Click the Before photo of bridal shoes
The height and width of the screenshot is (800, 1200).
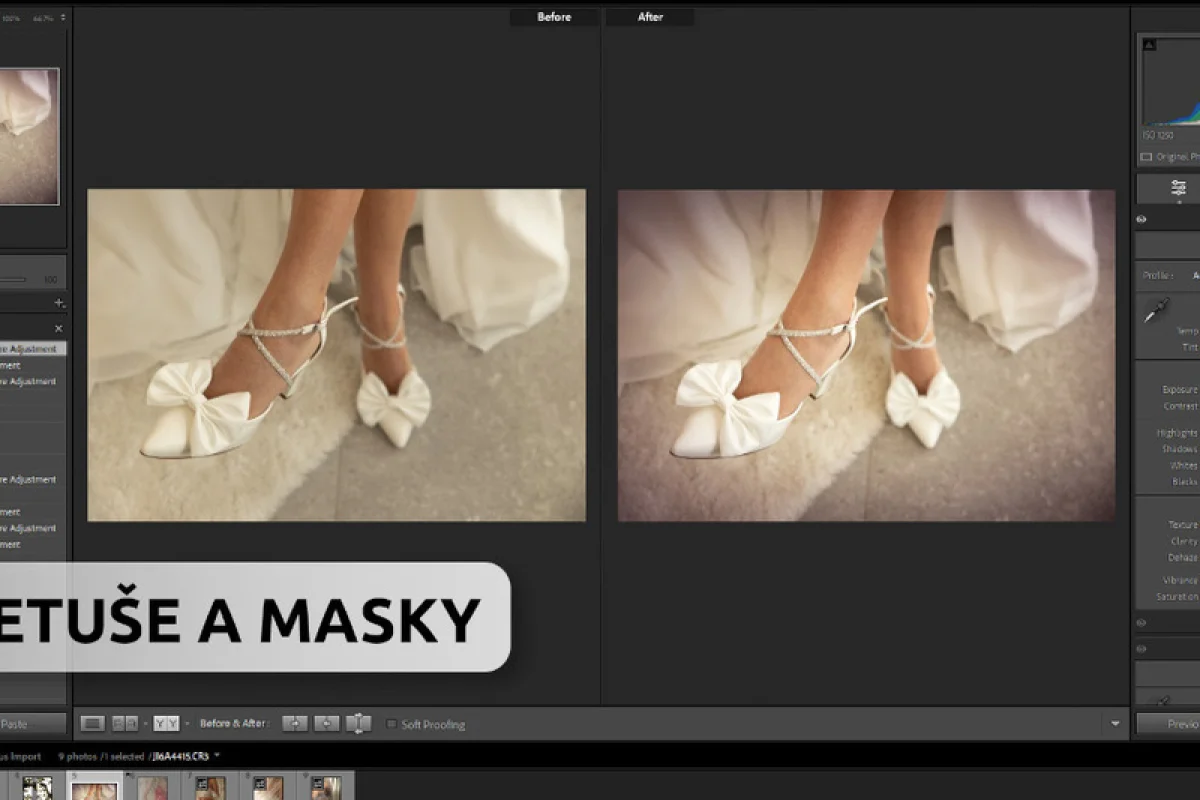[x=336, y=355]
